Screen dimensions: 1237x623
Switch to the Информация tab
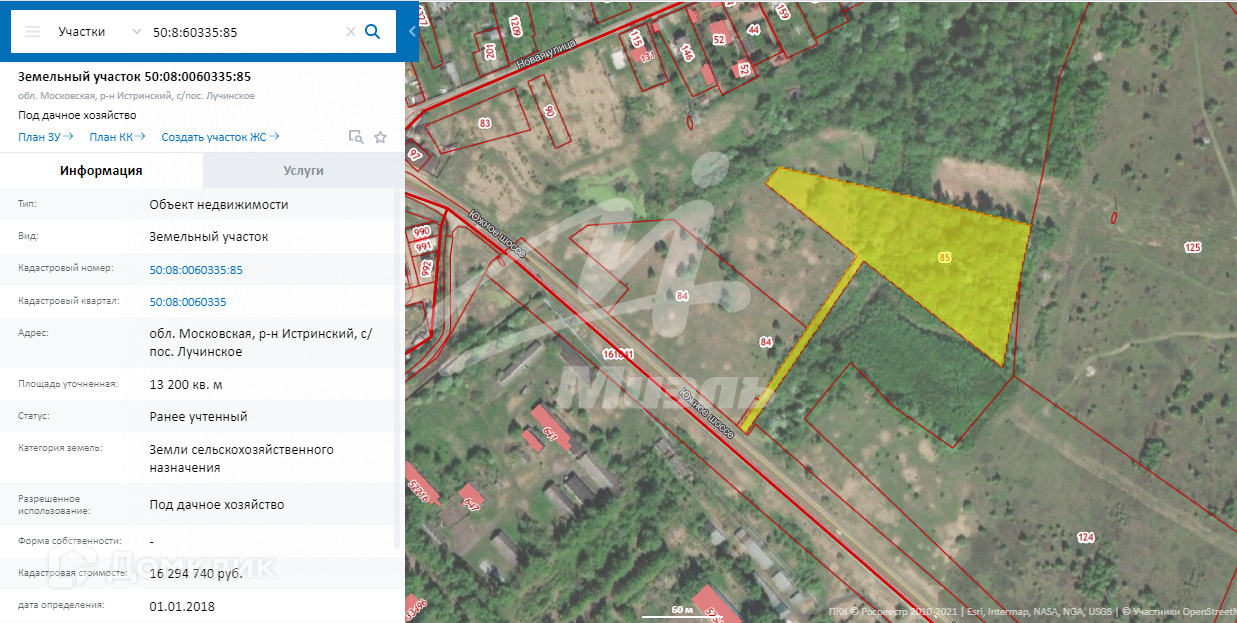pyautogui.click(x=101, y=171)
